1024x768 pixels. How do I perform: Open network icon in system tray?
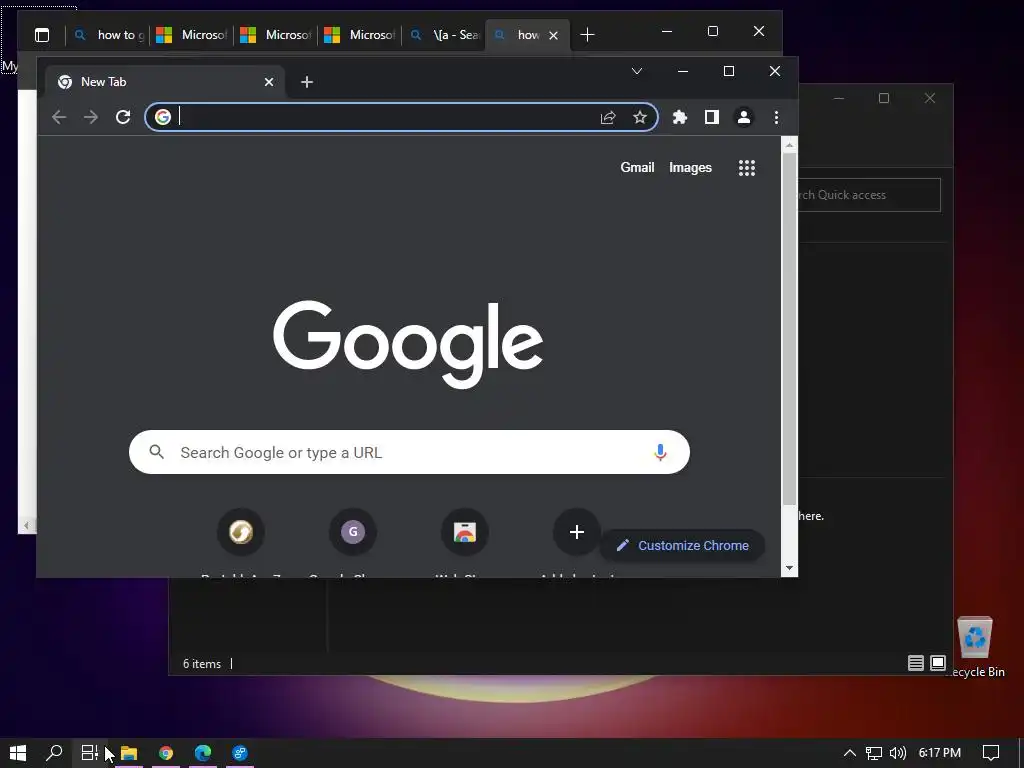click(874, 753)
